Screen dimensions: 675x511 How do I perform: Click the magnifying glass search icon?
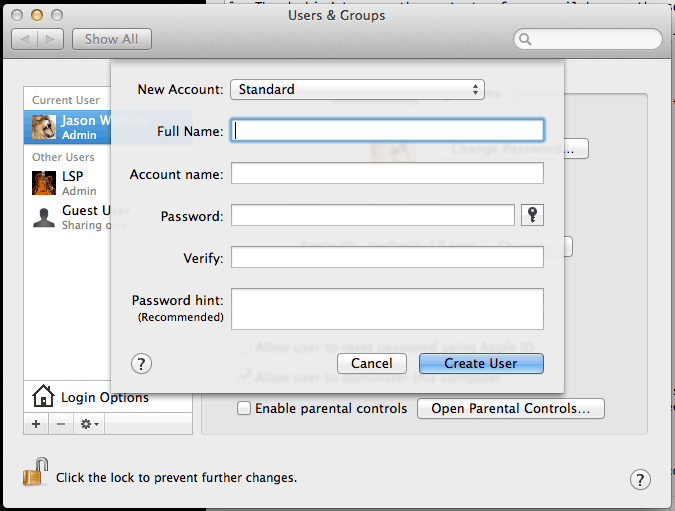[x=525, y=39]
